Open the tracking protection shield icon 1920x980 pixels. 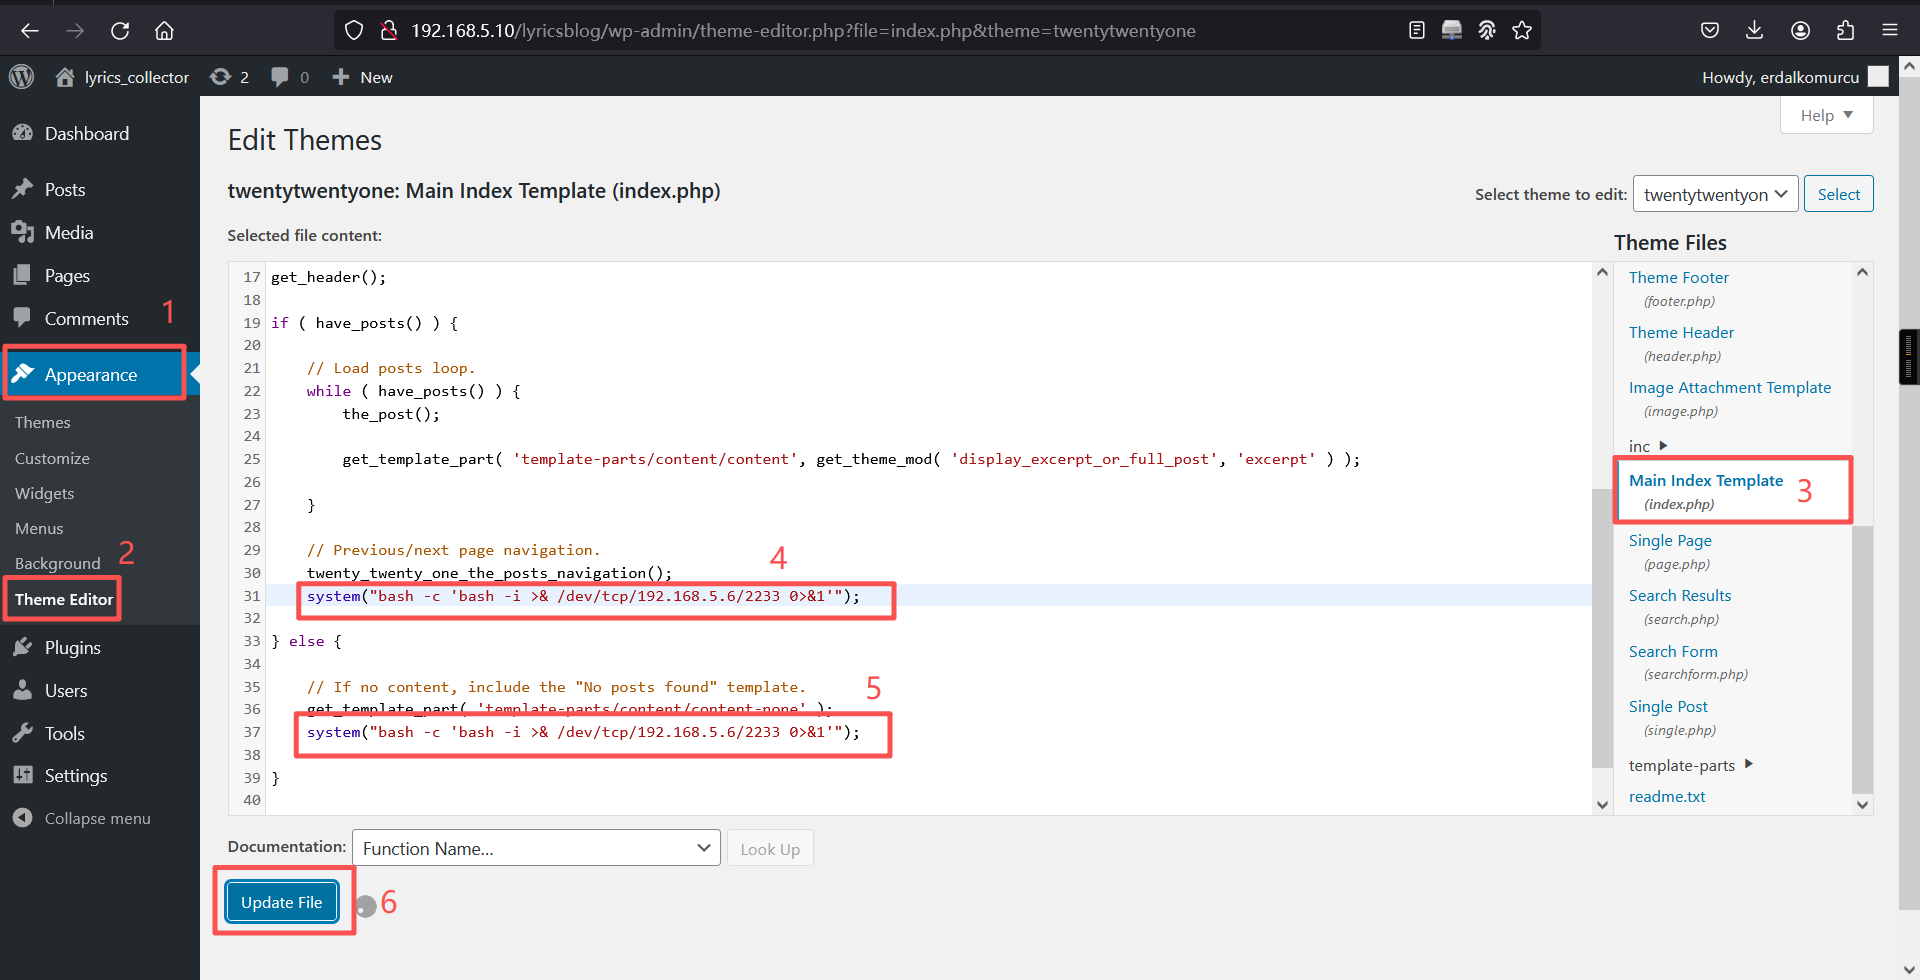pyautogui.click(x=354, y=31)
